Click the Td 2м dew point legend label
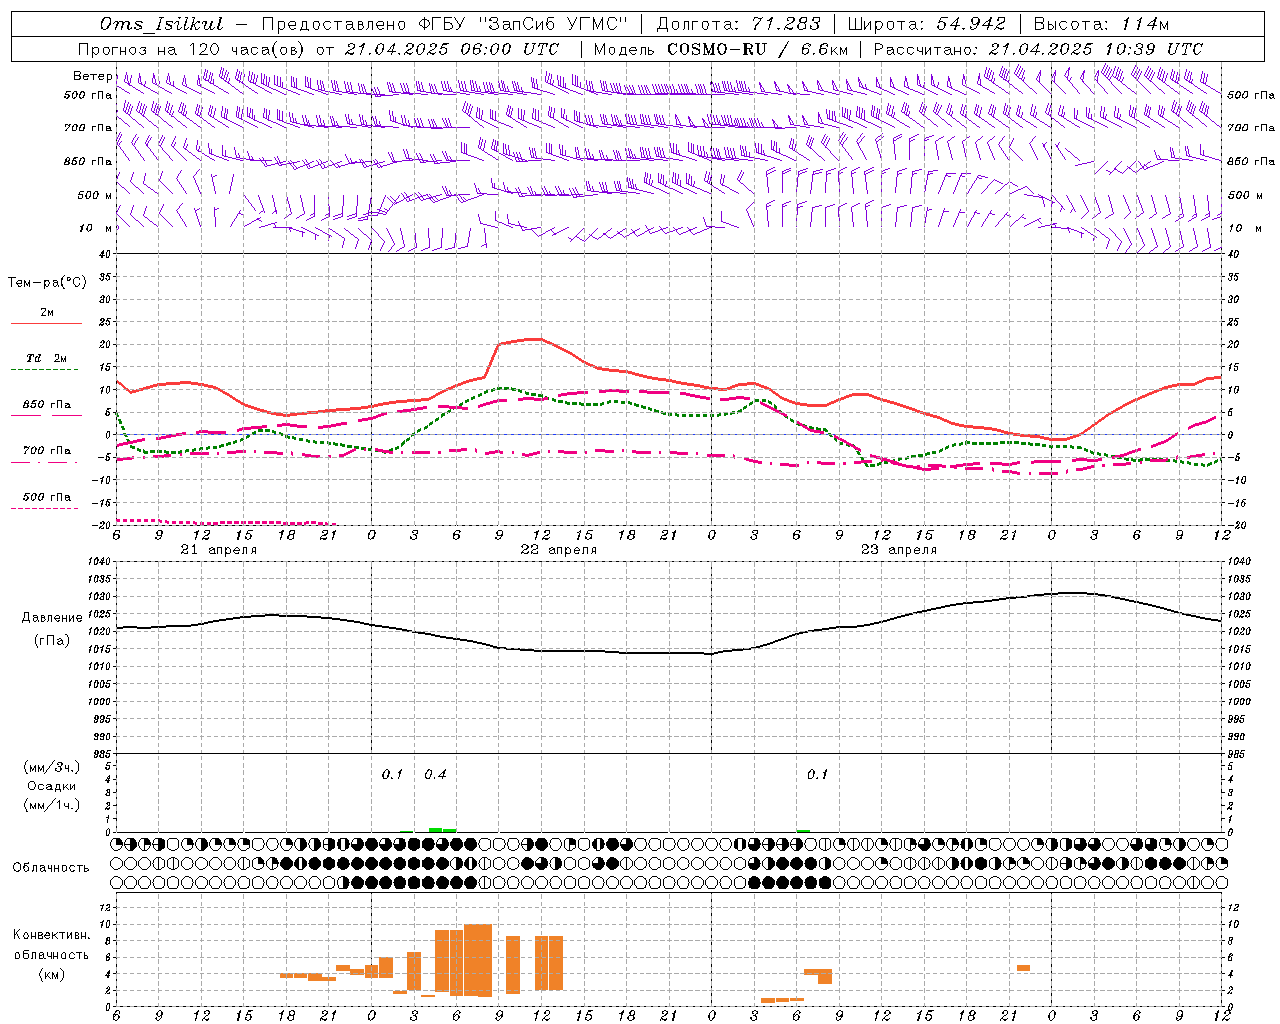The height and width of the screenshot is (1024, 1280). point(47,358)
